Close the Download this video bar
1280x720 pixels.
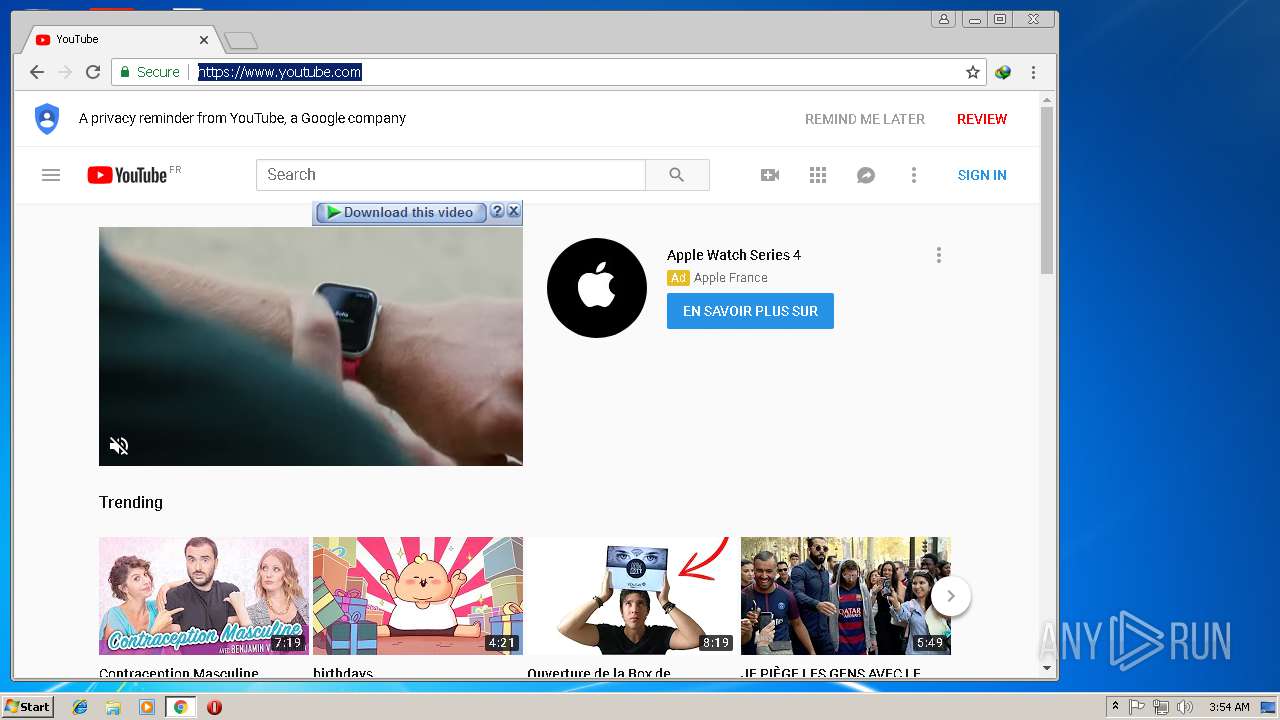tap(513, 212)
